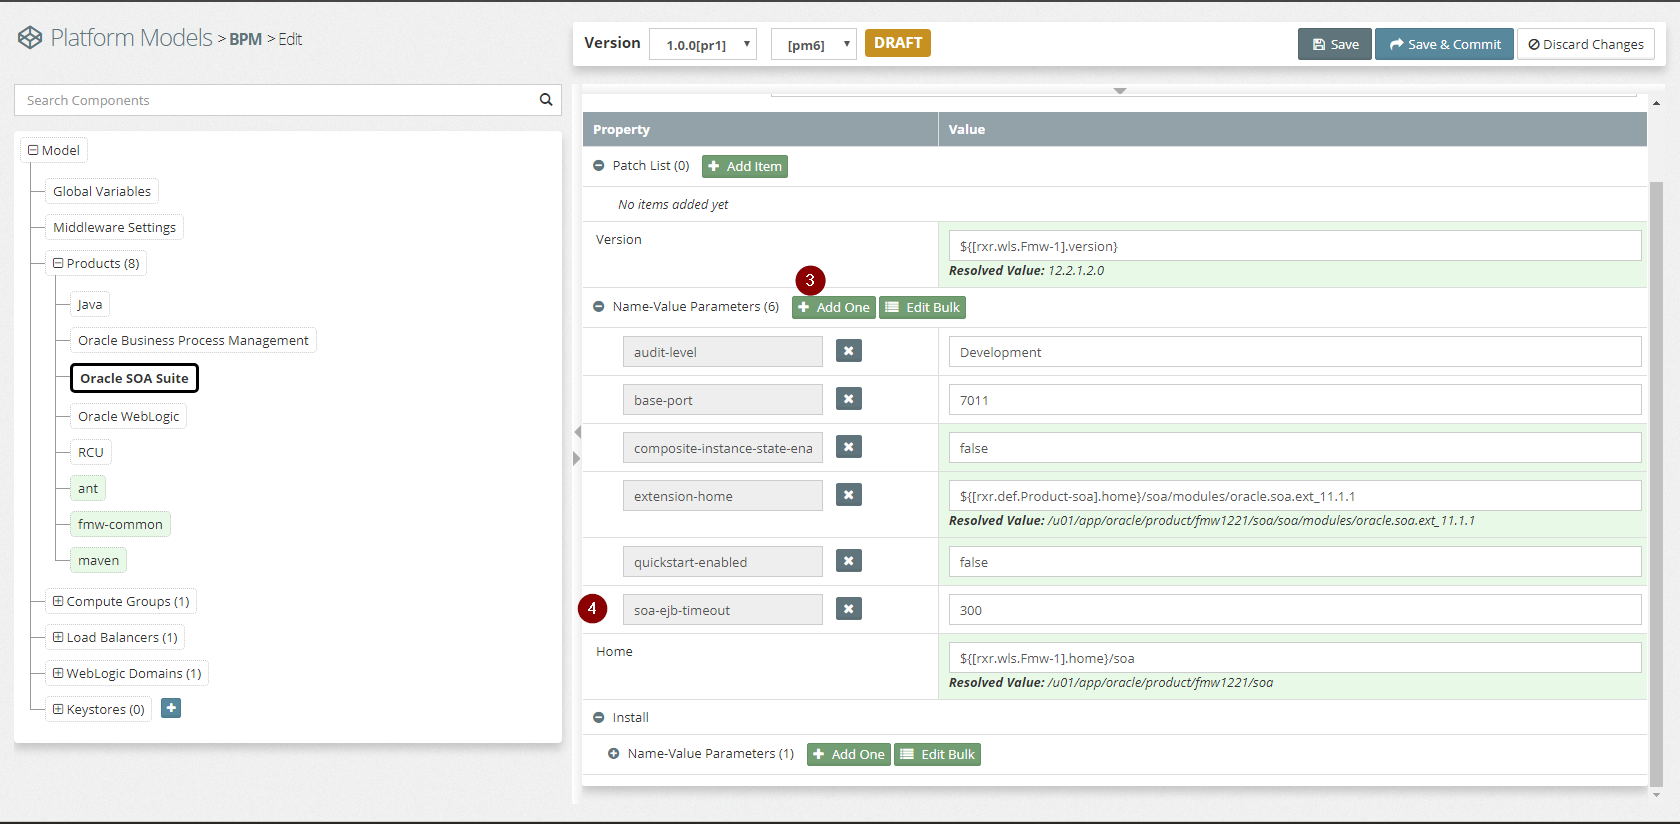Delete the soa-ejb-timeout parameter
1680x824 pixels.
click(x=848, y=609)
